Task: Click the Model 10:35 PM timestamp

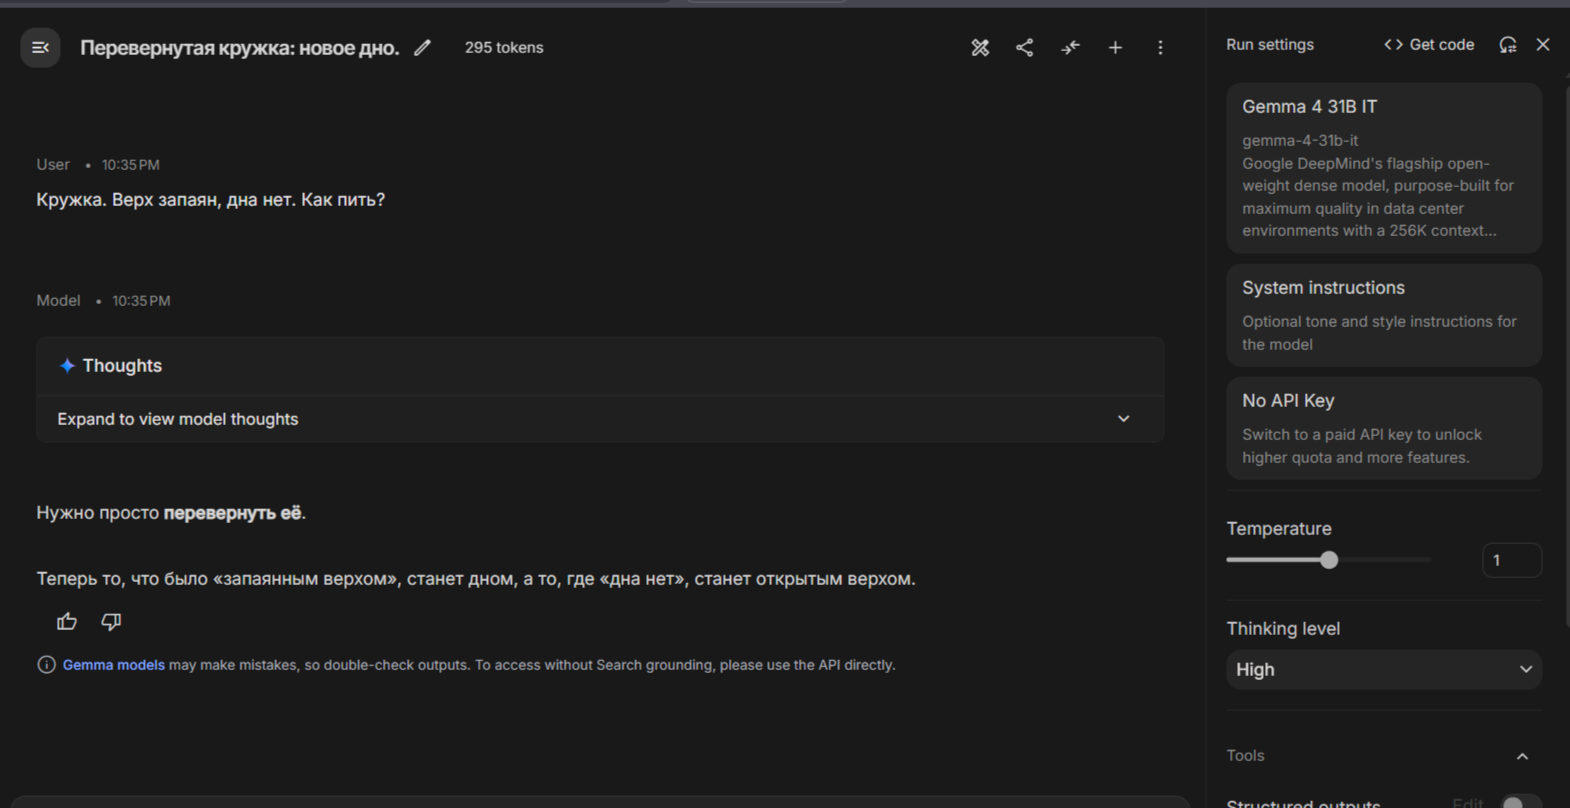Action: [x=141, y=301]
